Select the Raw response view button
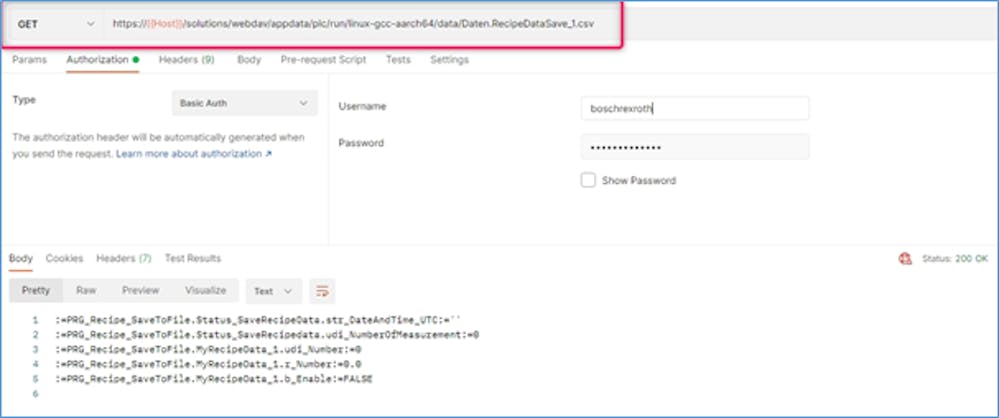999x418 pixels. tap(86, 290)
